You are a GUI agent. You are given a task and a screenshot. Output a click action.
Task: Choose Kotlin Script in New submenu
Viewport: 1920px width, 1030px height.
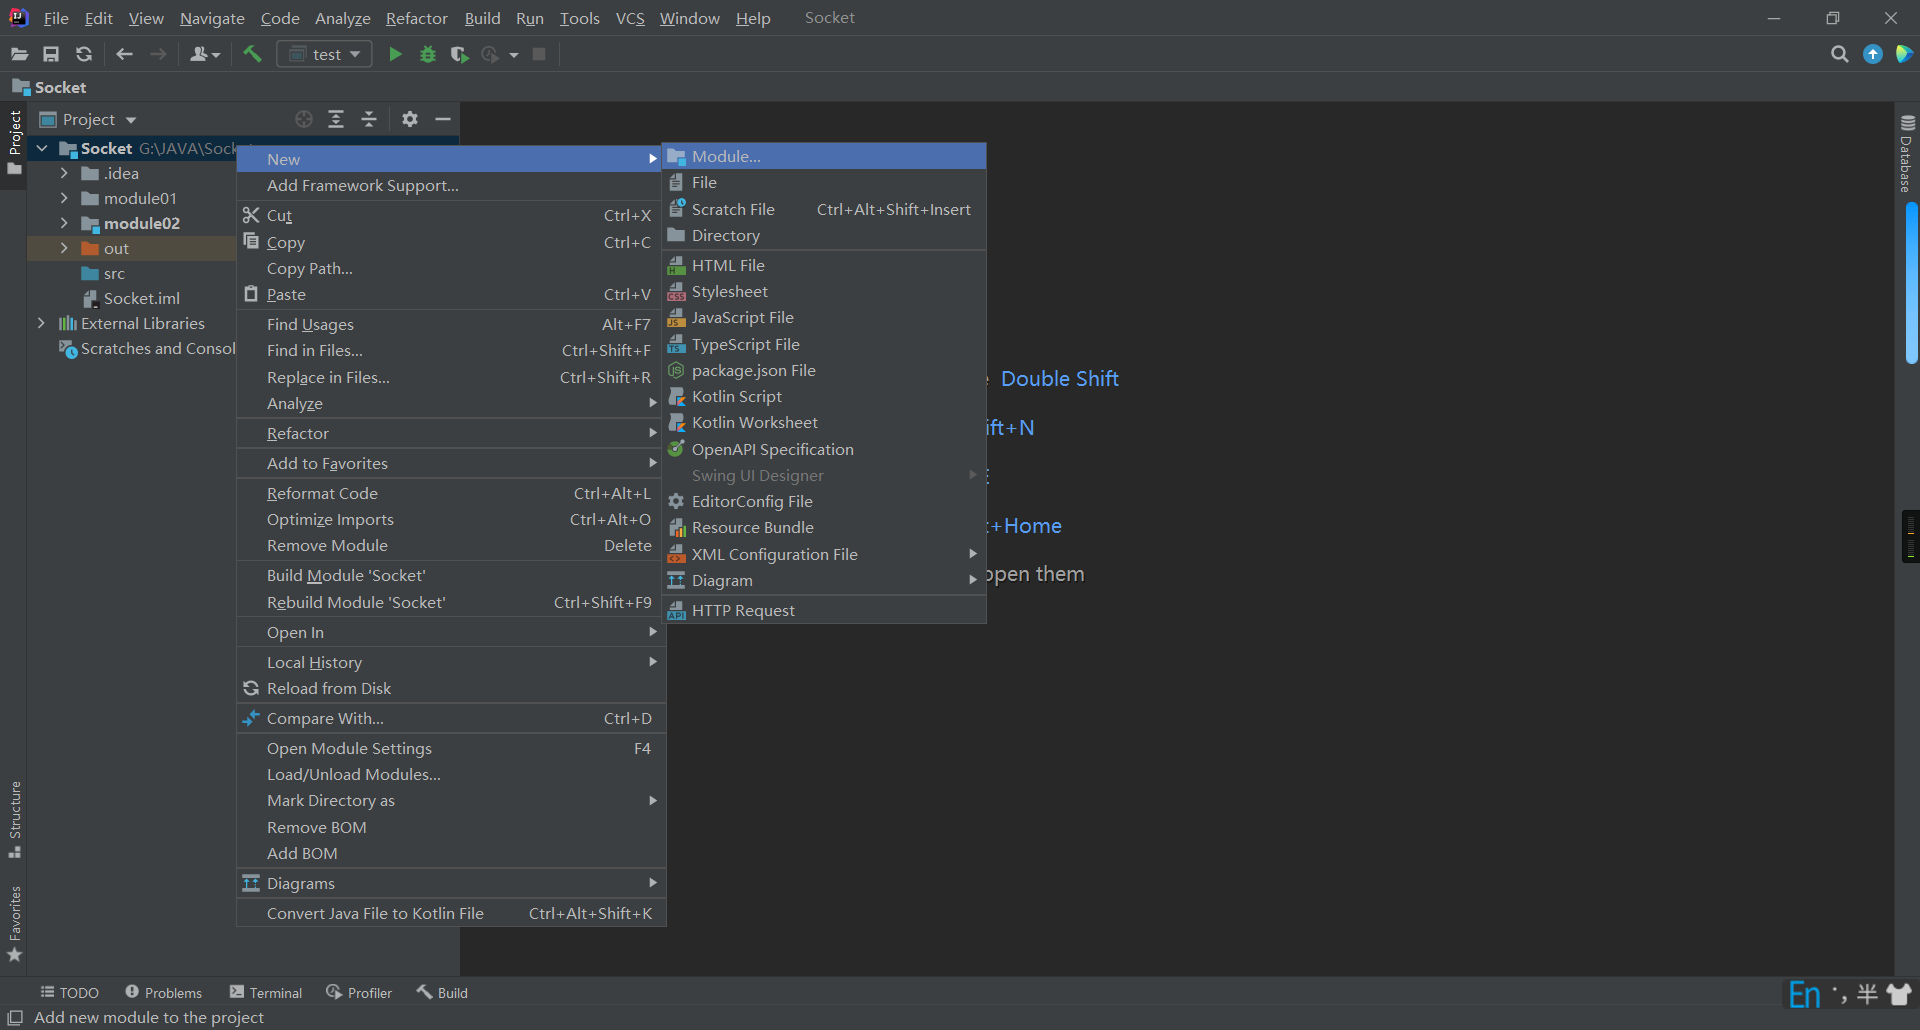point(824,396)
